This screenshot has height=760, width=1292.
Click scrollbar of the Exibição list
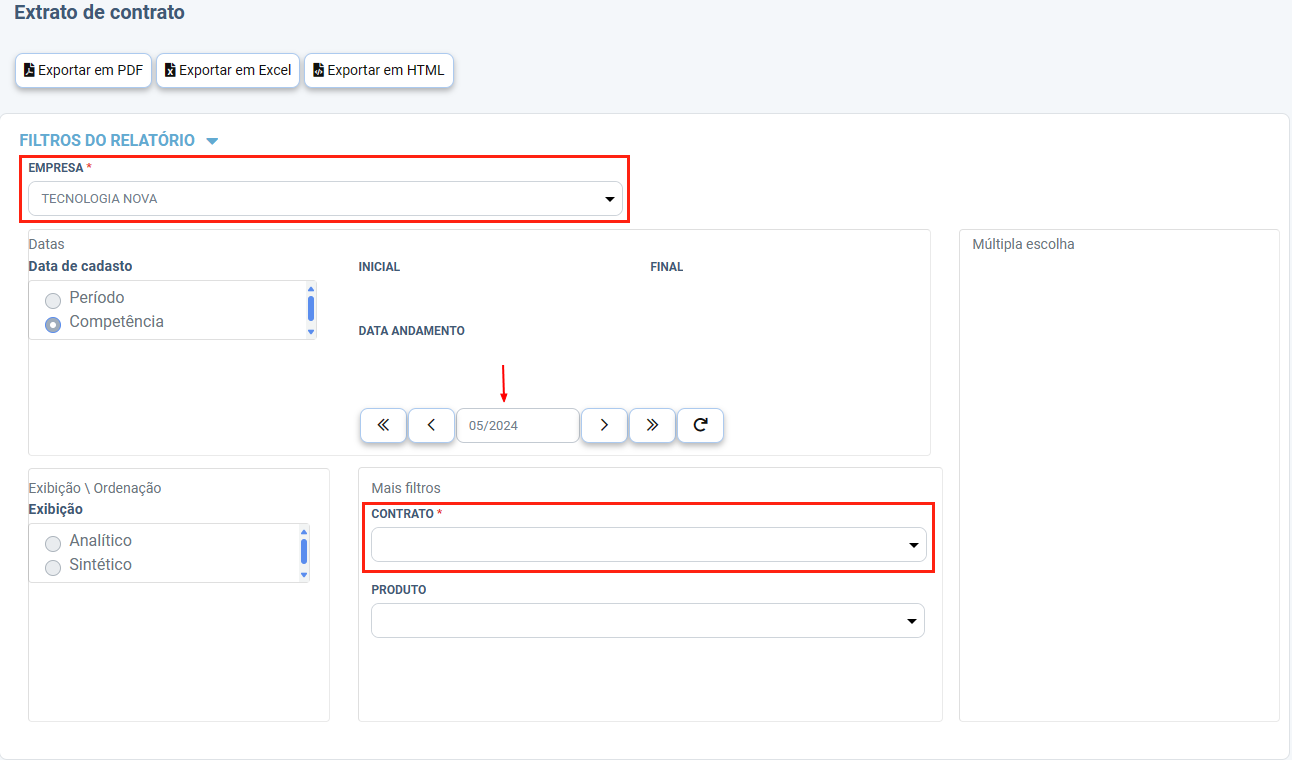(304, 553)
